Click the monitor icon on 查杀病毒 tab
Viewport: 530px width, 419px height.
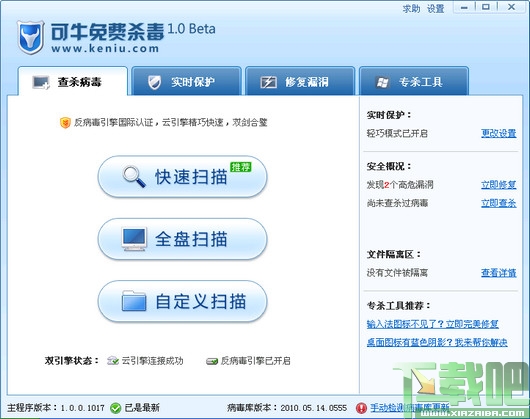click(x=41, y=82)
